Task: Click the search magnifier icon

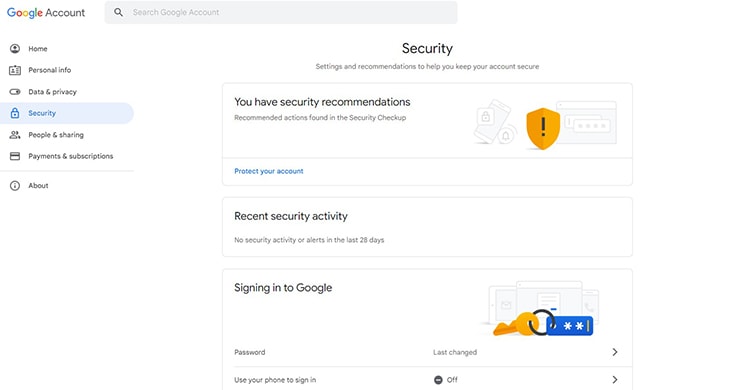Action: (x=118, y=12)
